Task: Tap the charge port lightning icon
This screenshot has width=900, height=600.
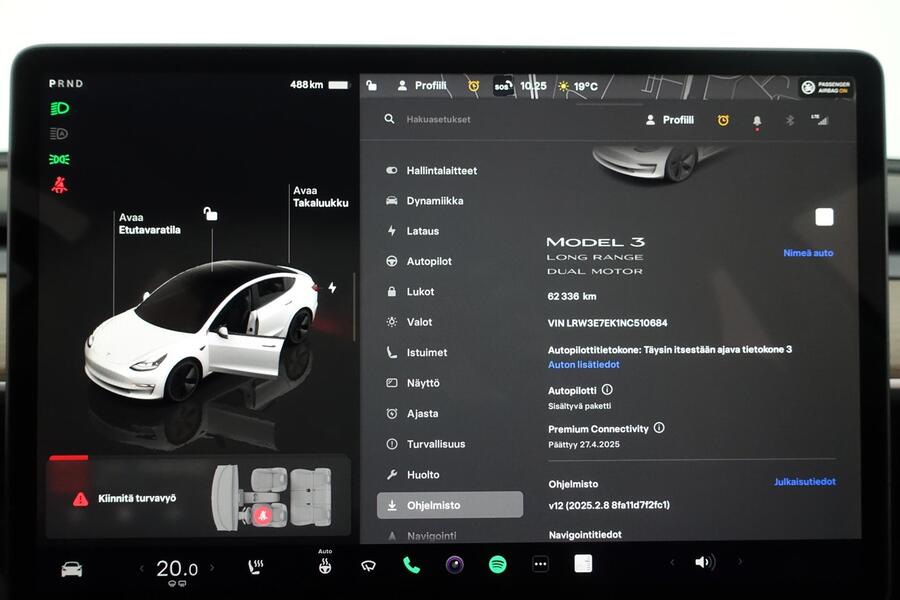Action: point(332,287)
